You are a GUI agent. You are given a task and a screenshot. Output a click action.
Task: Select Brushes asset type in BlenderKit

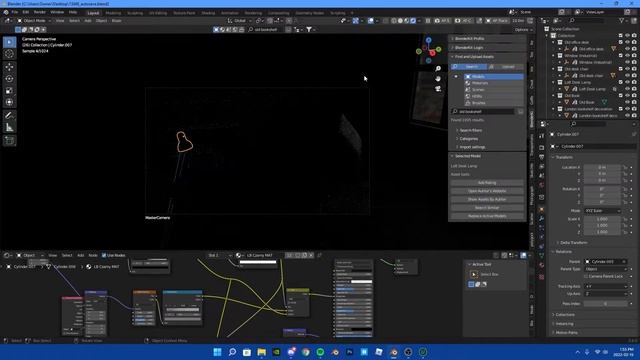493,102
